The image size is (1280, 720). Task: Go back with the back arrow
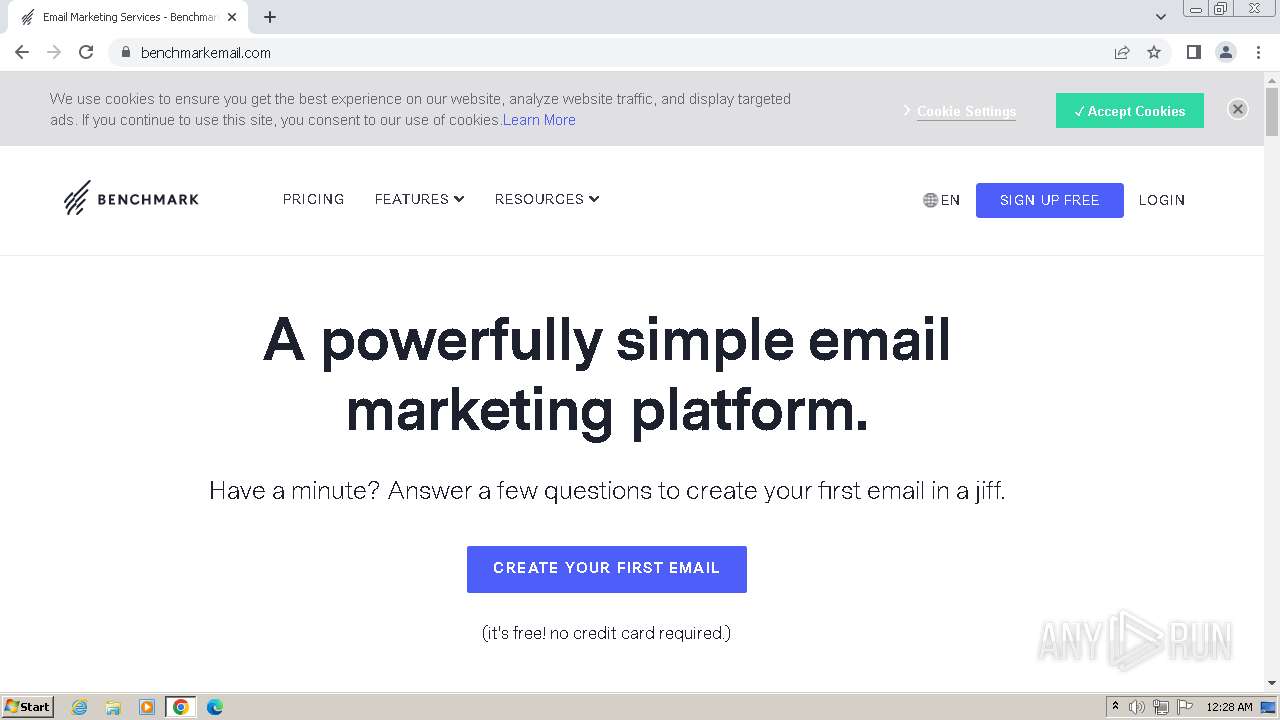[22, 52]
